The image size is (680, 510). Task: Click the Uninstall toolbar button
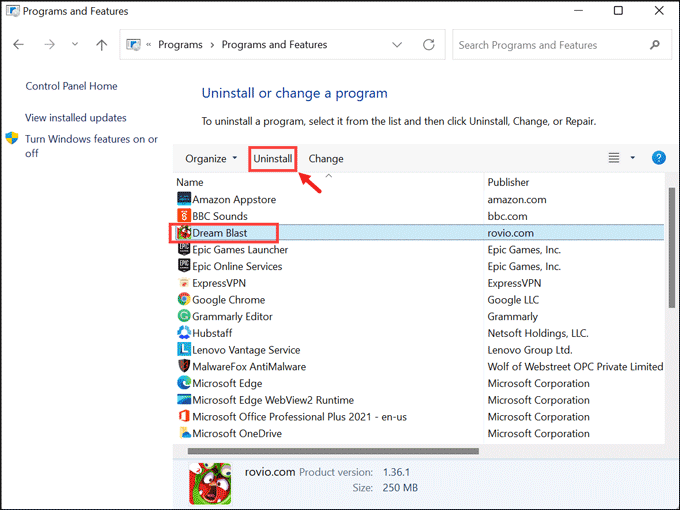point(273,158)
